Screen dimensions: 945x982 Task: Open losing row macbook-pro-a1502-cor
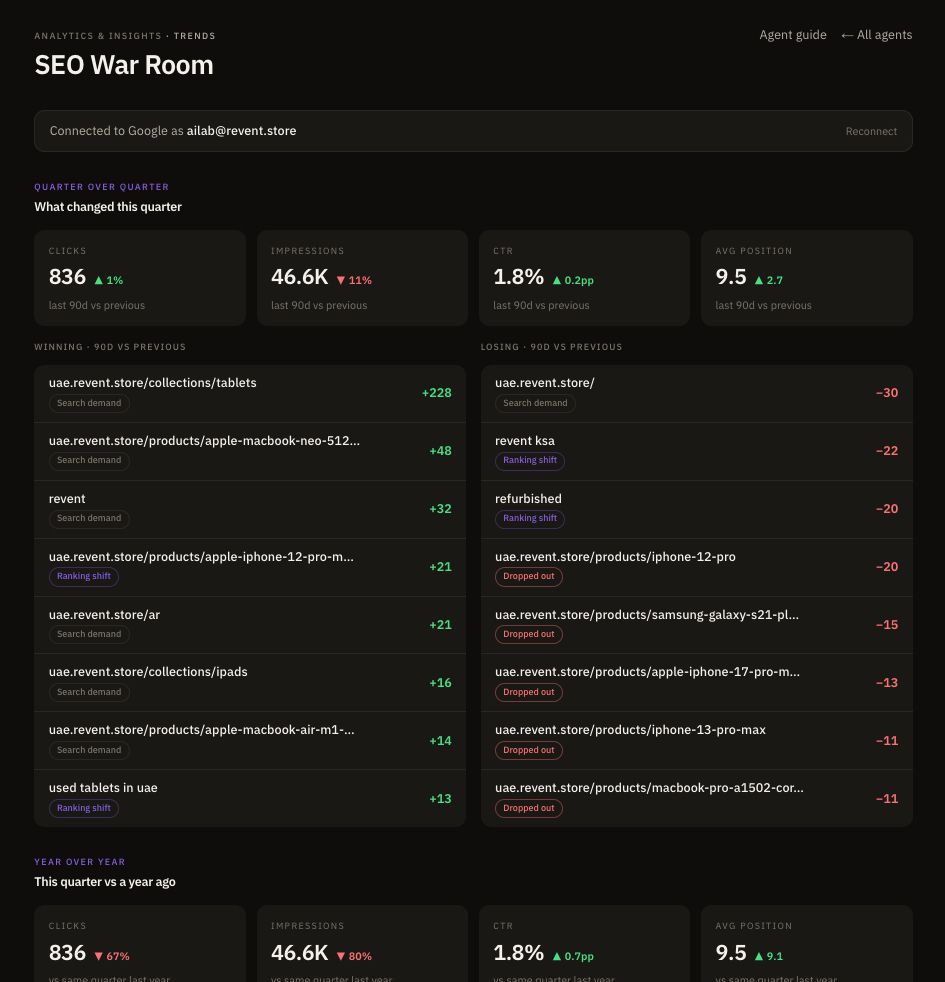pyautogui.click(x=696, y=799)
